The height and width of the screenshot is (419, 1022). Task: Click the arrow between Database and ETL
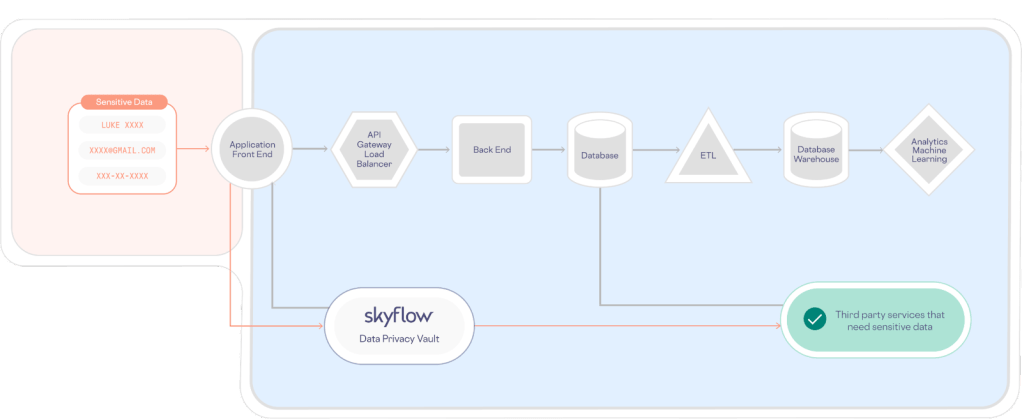650,151
